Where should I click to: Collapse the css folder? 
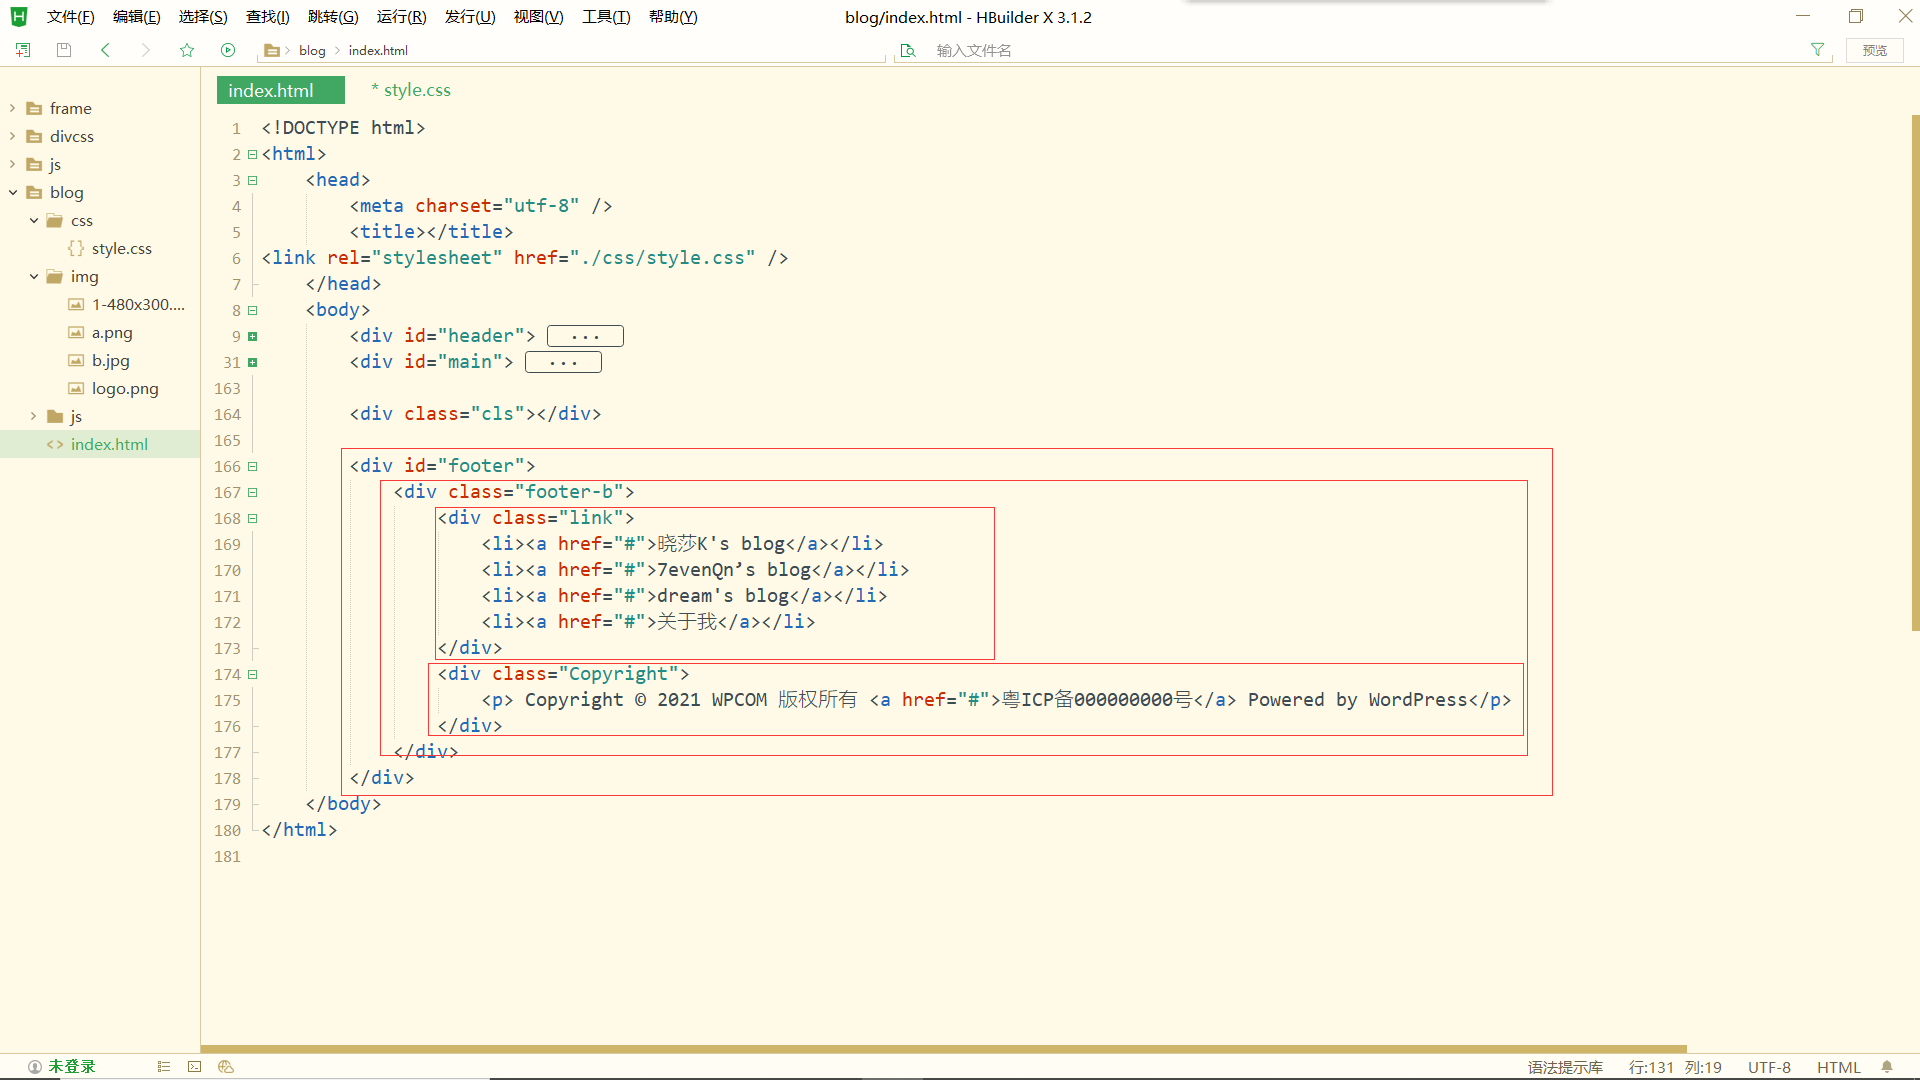(x=33, y=220)
